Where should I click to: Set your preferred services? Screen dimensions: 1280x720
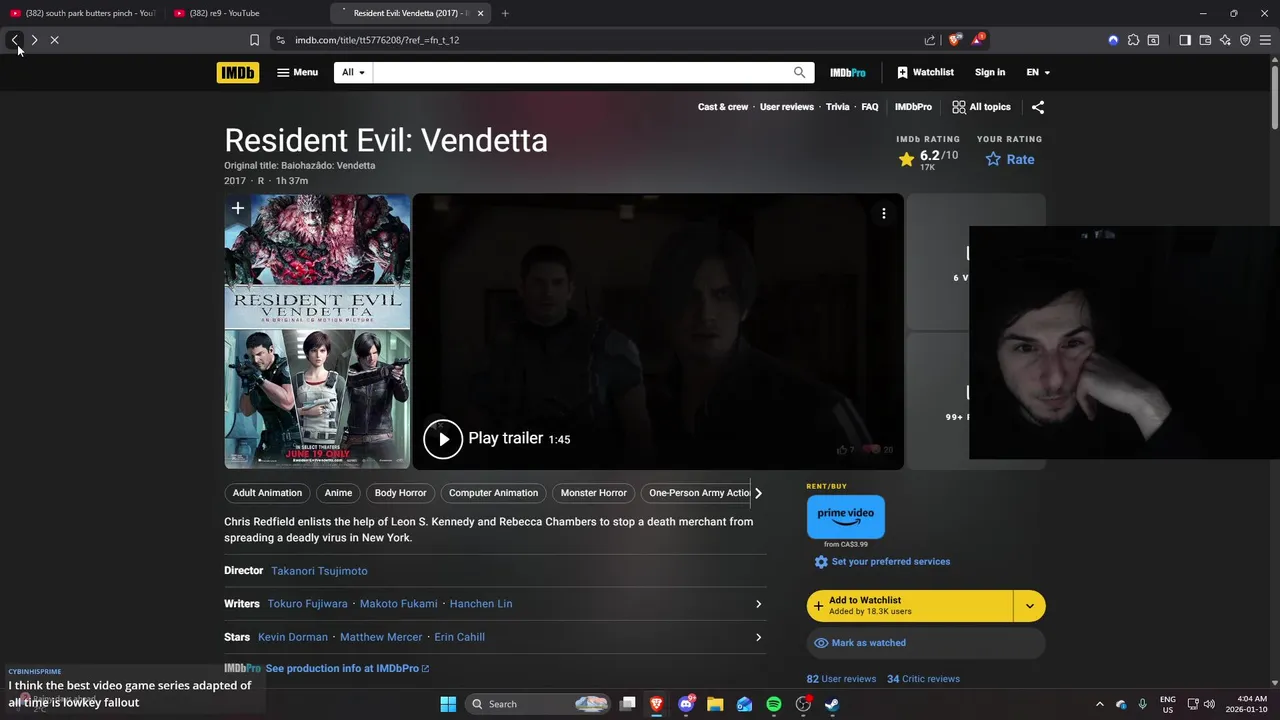tap(882, 562)
